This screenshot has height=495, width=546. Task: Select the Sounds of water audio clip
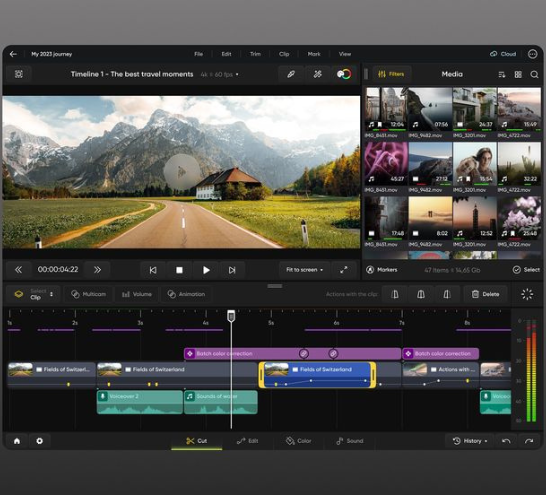[220, 402]
